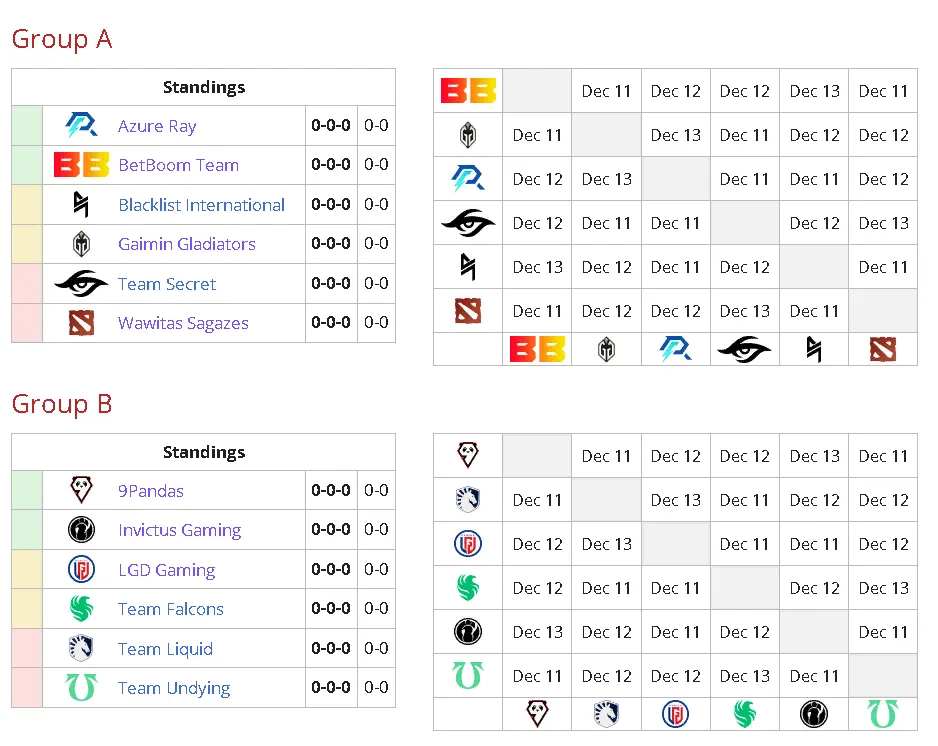Viewport: 938px width, 746px height.
Task: Click the Standings header of Group A table
Action: click(x=204, y=87)
